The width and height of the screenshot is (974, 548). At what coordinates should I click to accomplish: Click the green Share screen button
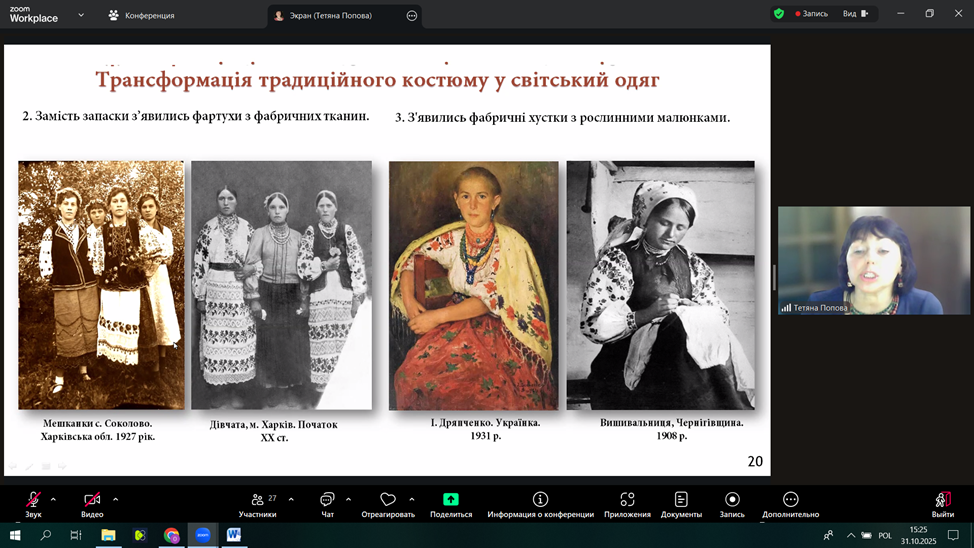coord(450,504)
